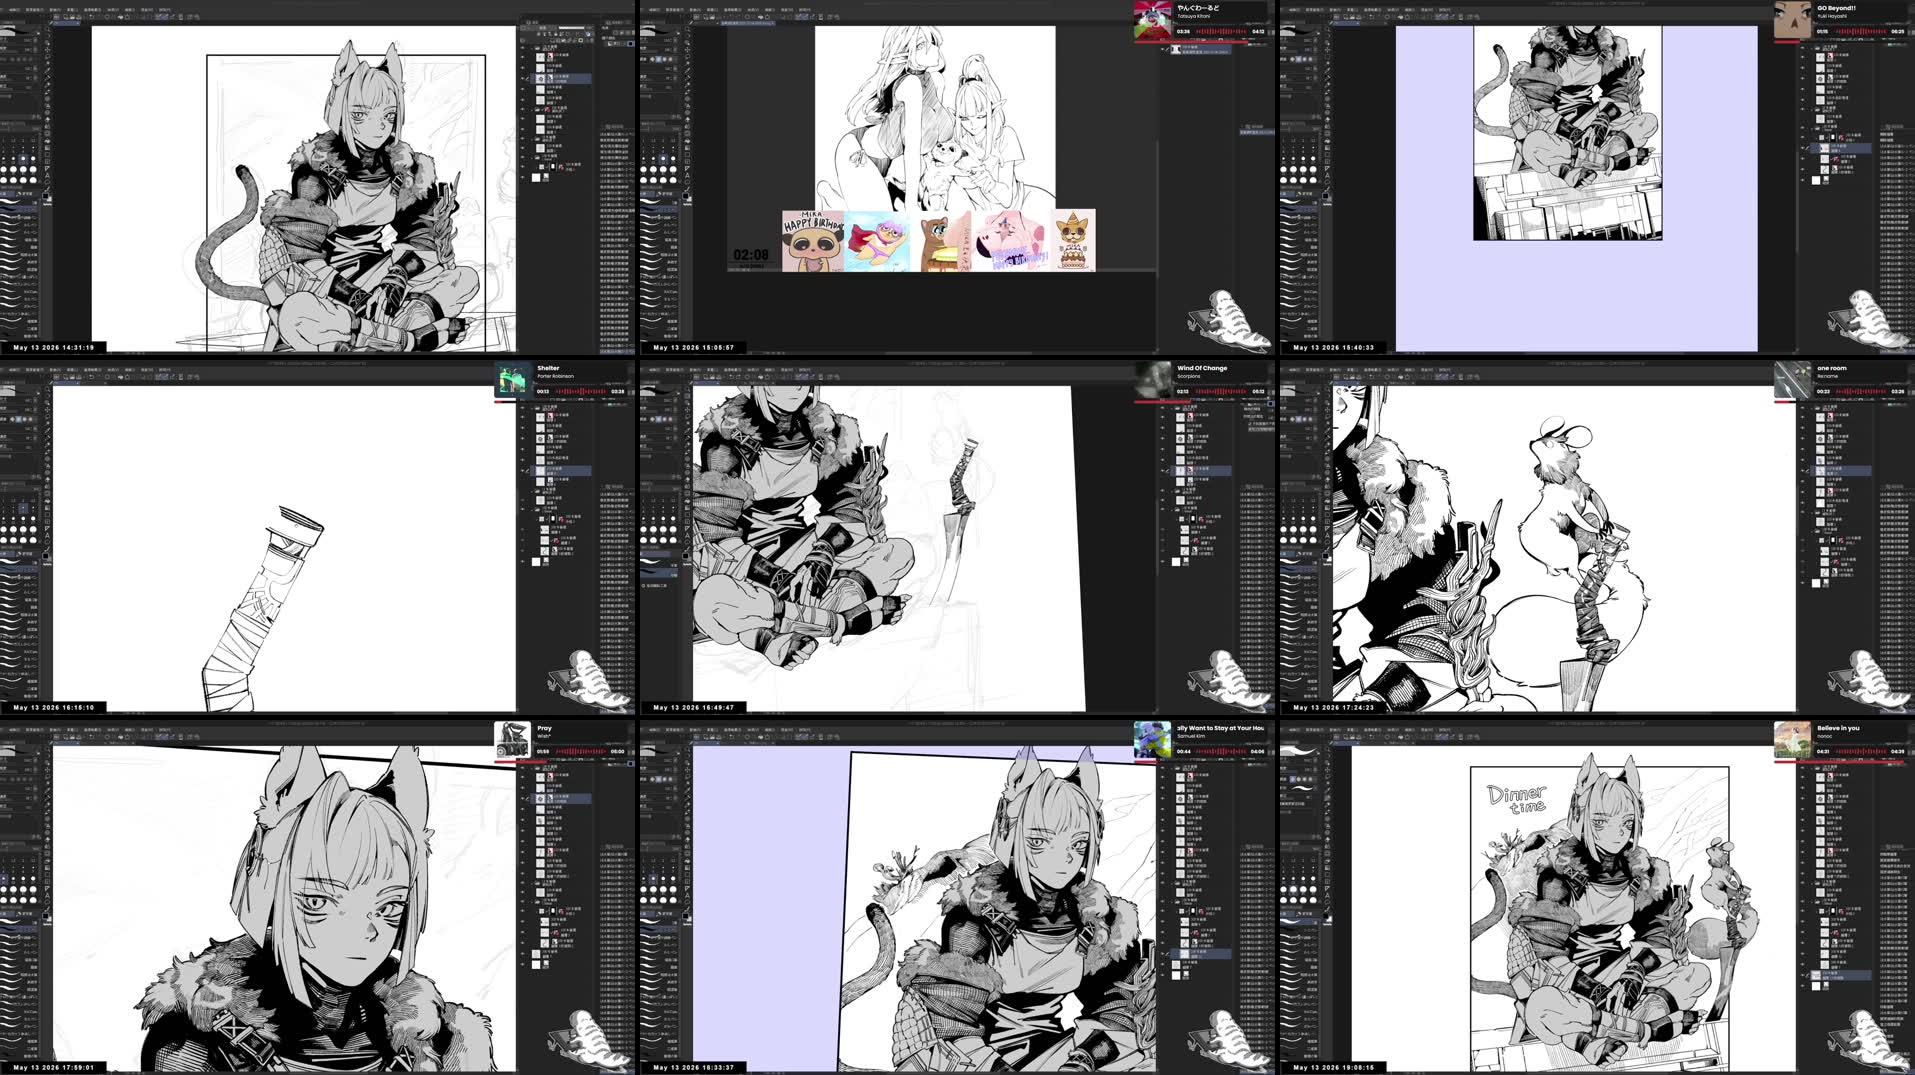1915x1075 pixels.
Task: Open the Believe in you album art
Action: [x=1793, y=740]
